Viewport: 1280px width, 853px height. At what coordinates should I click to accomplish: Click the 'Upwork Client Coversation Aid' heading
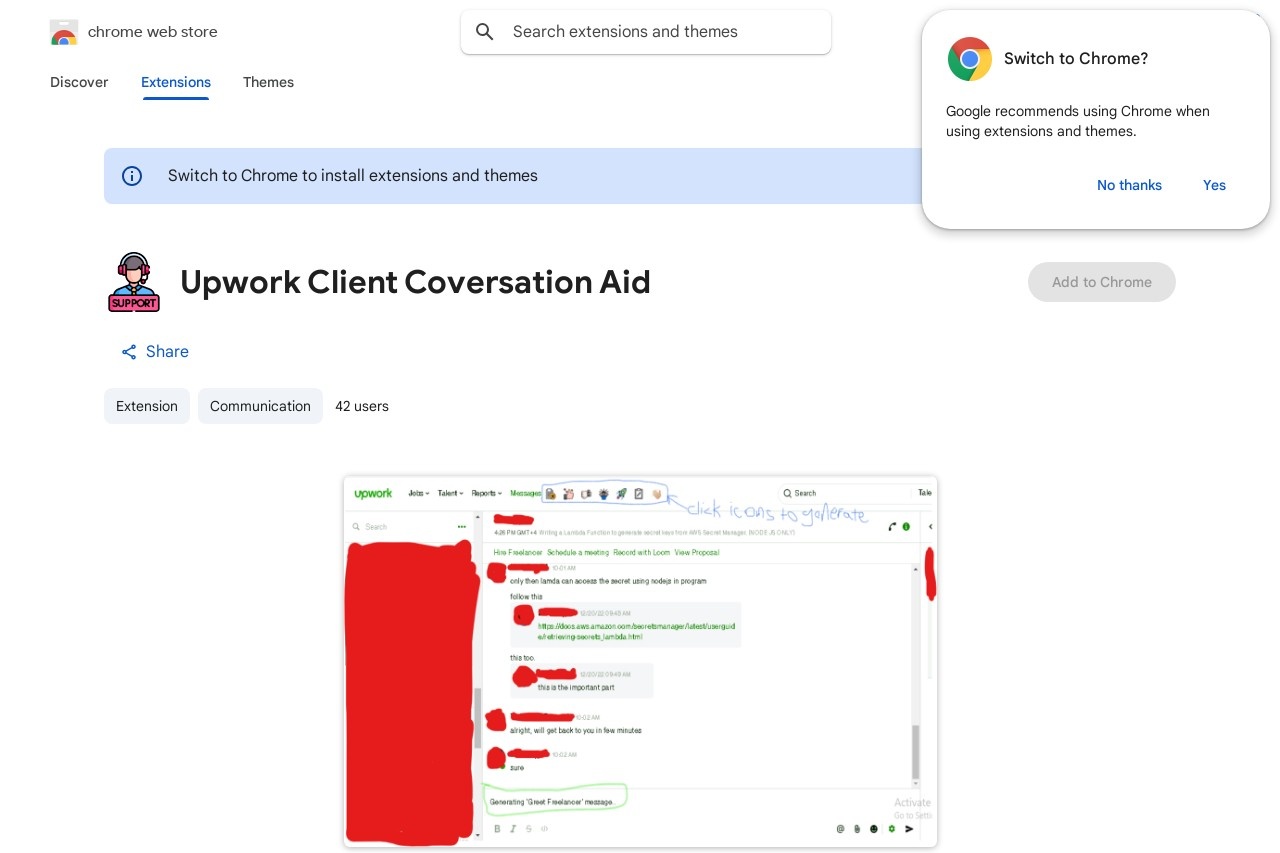(x=415, y=282)
